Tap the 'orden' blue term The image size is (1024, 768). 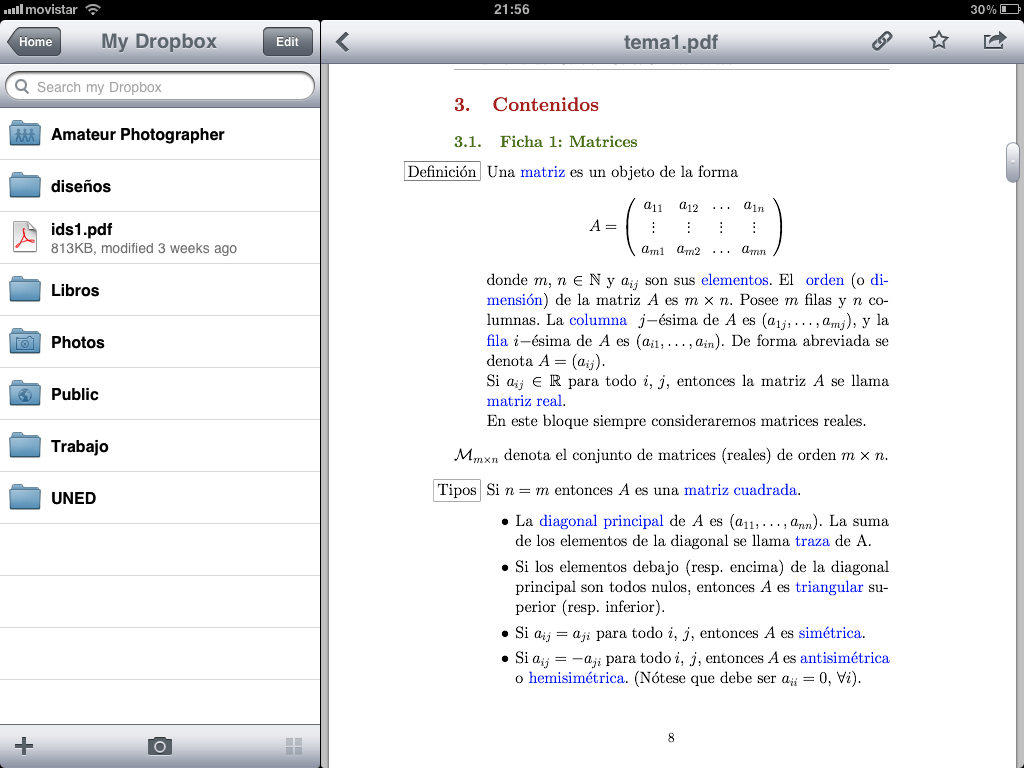tap(825, 280)
